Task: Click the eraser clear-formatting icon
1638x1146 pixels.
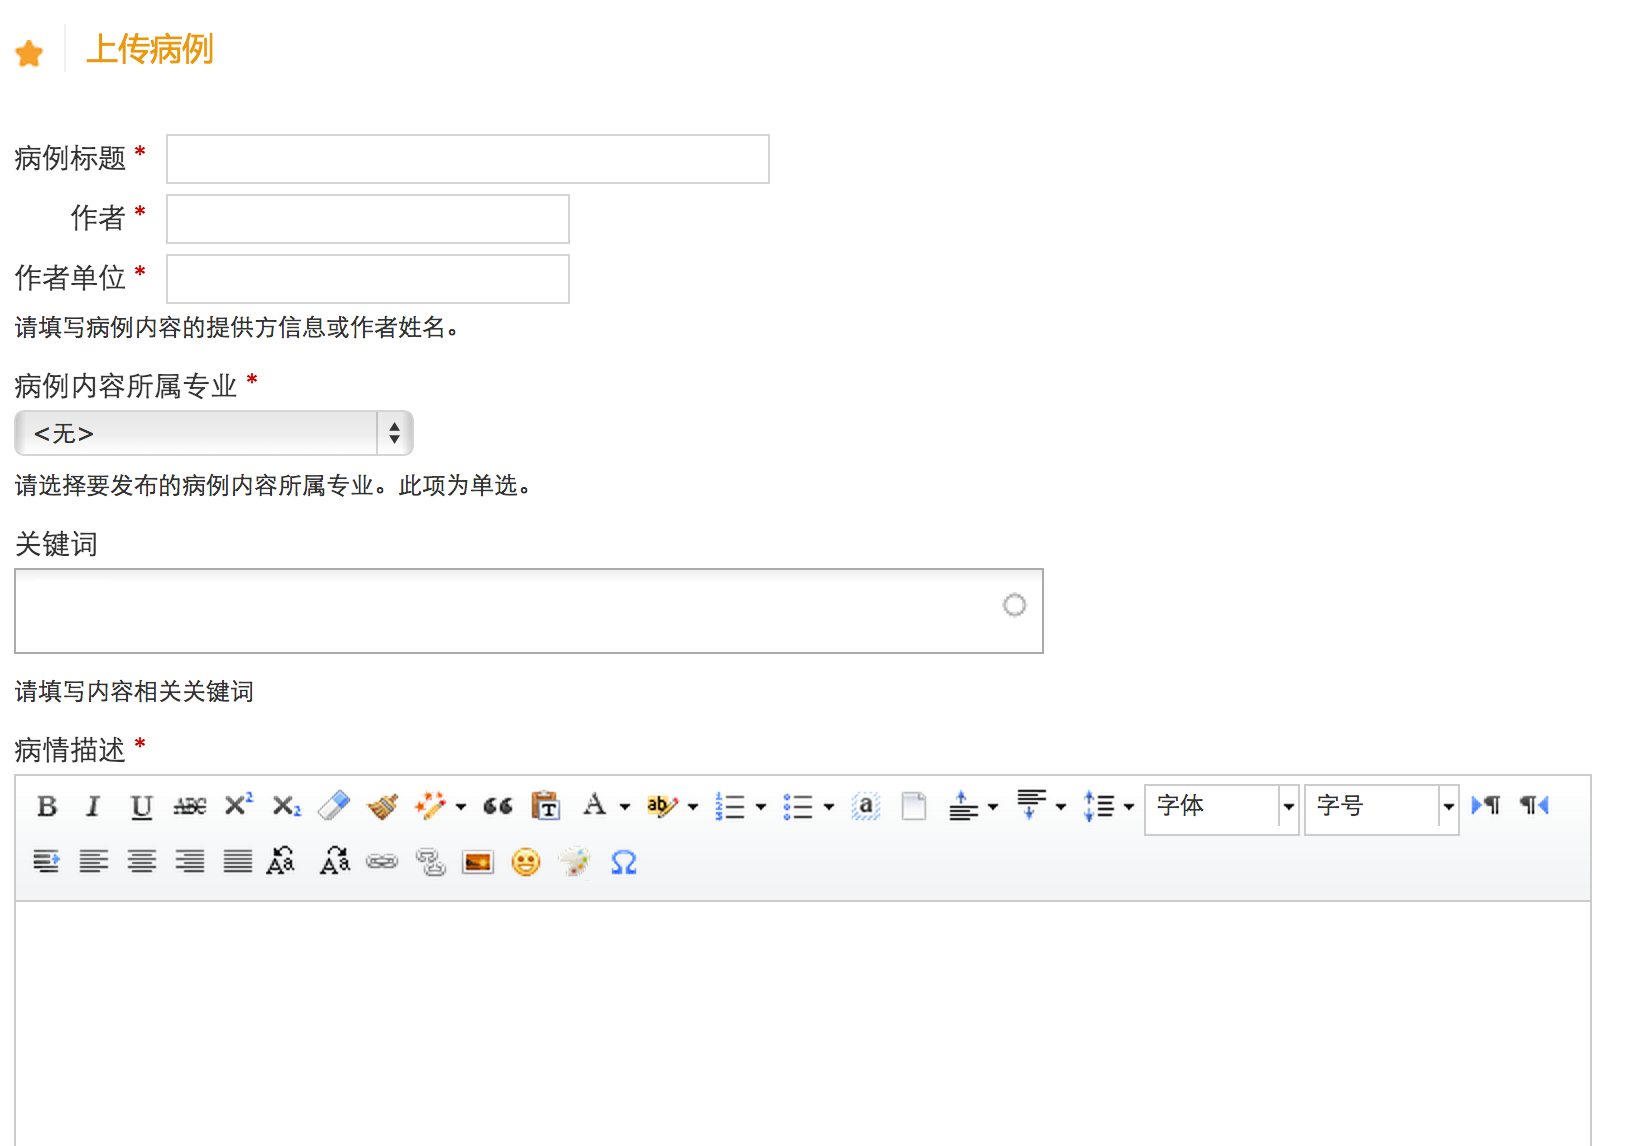Action: tap(334, 806)
